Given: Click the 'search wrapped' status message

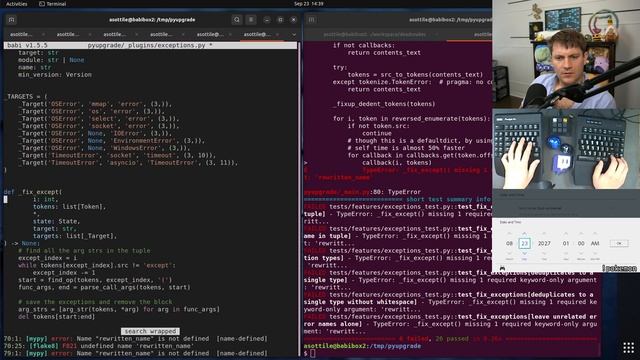Looking at the screenshot, I should tap(150, 331).
